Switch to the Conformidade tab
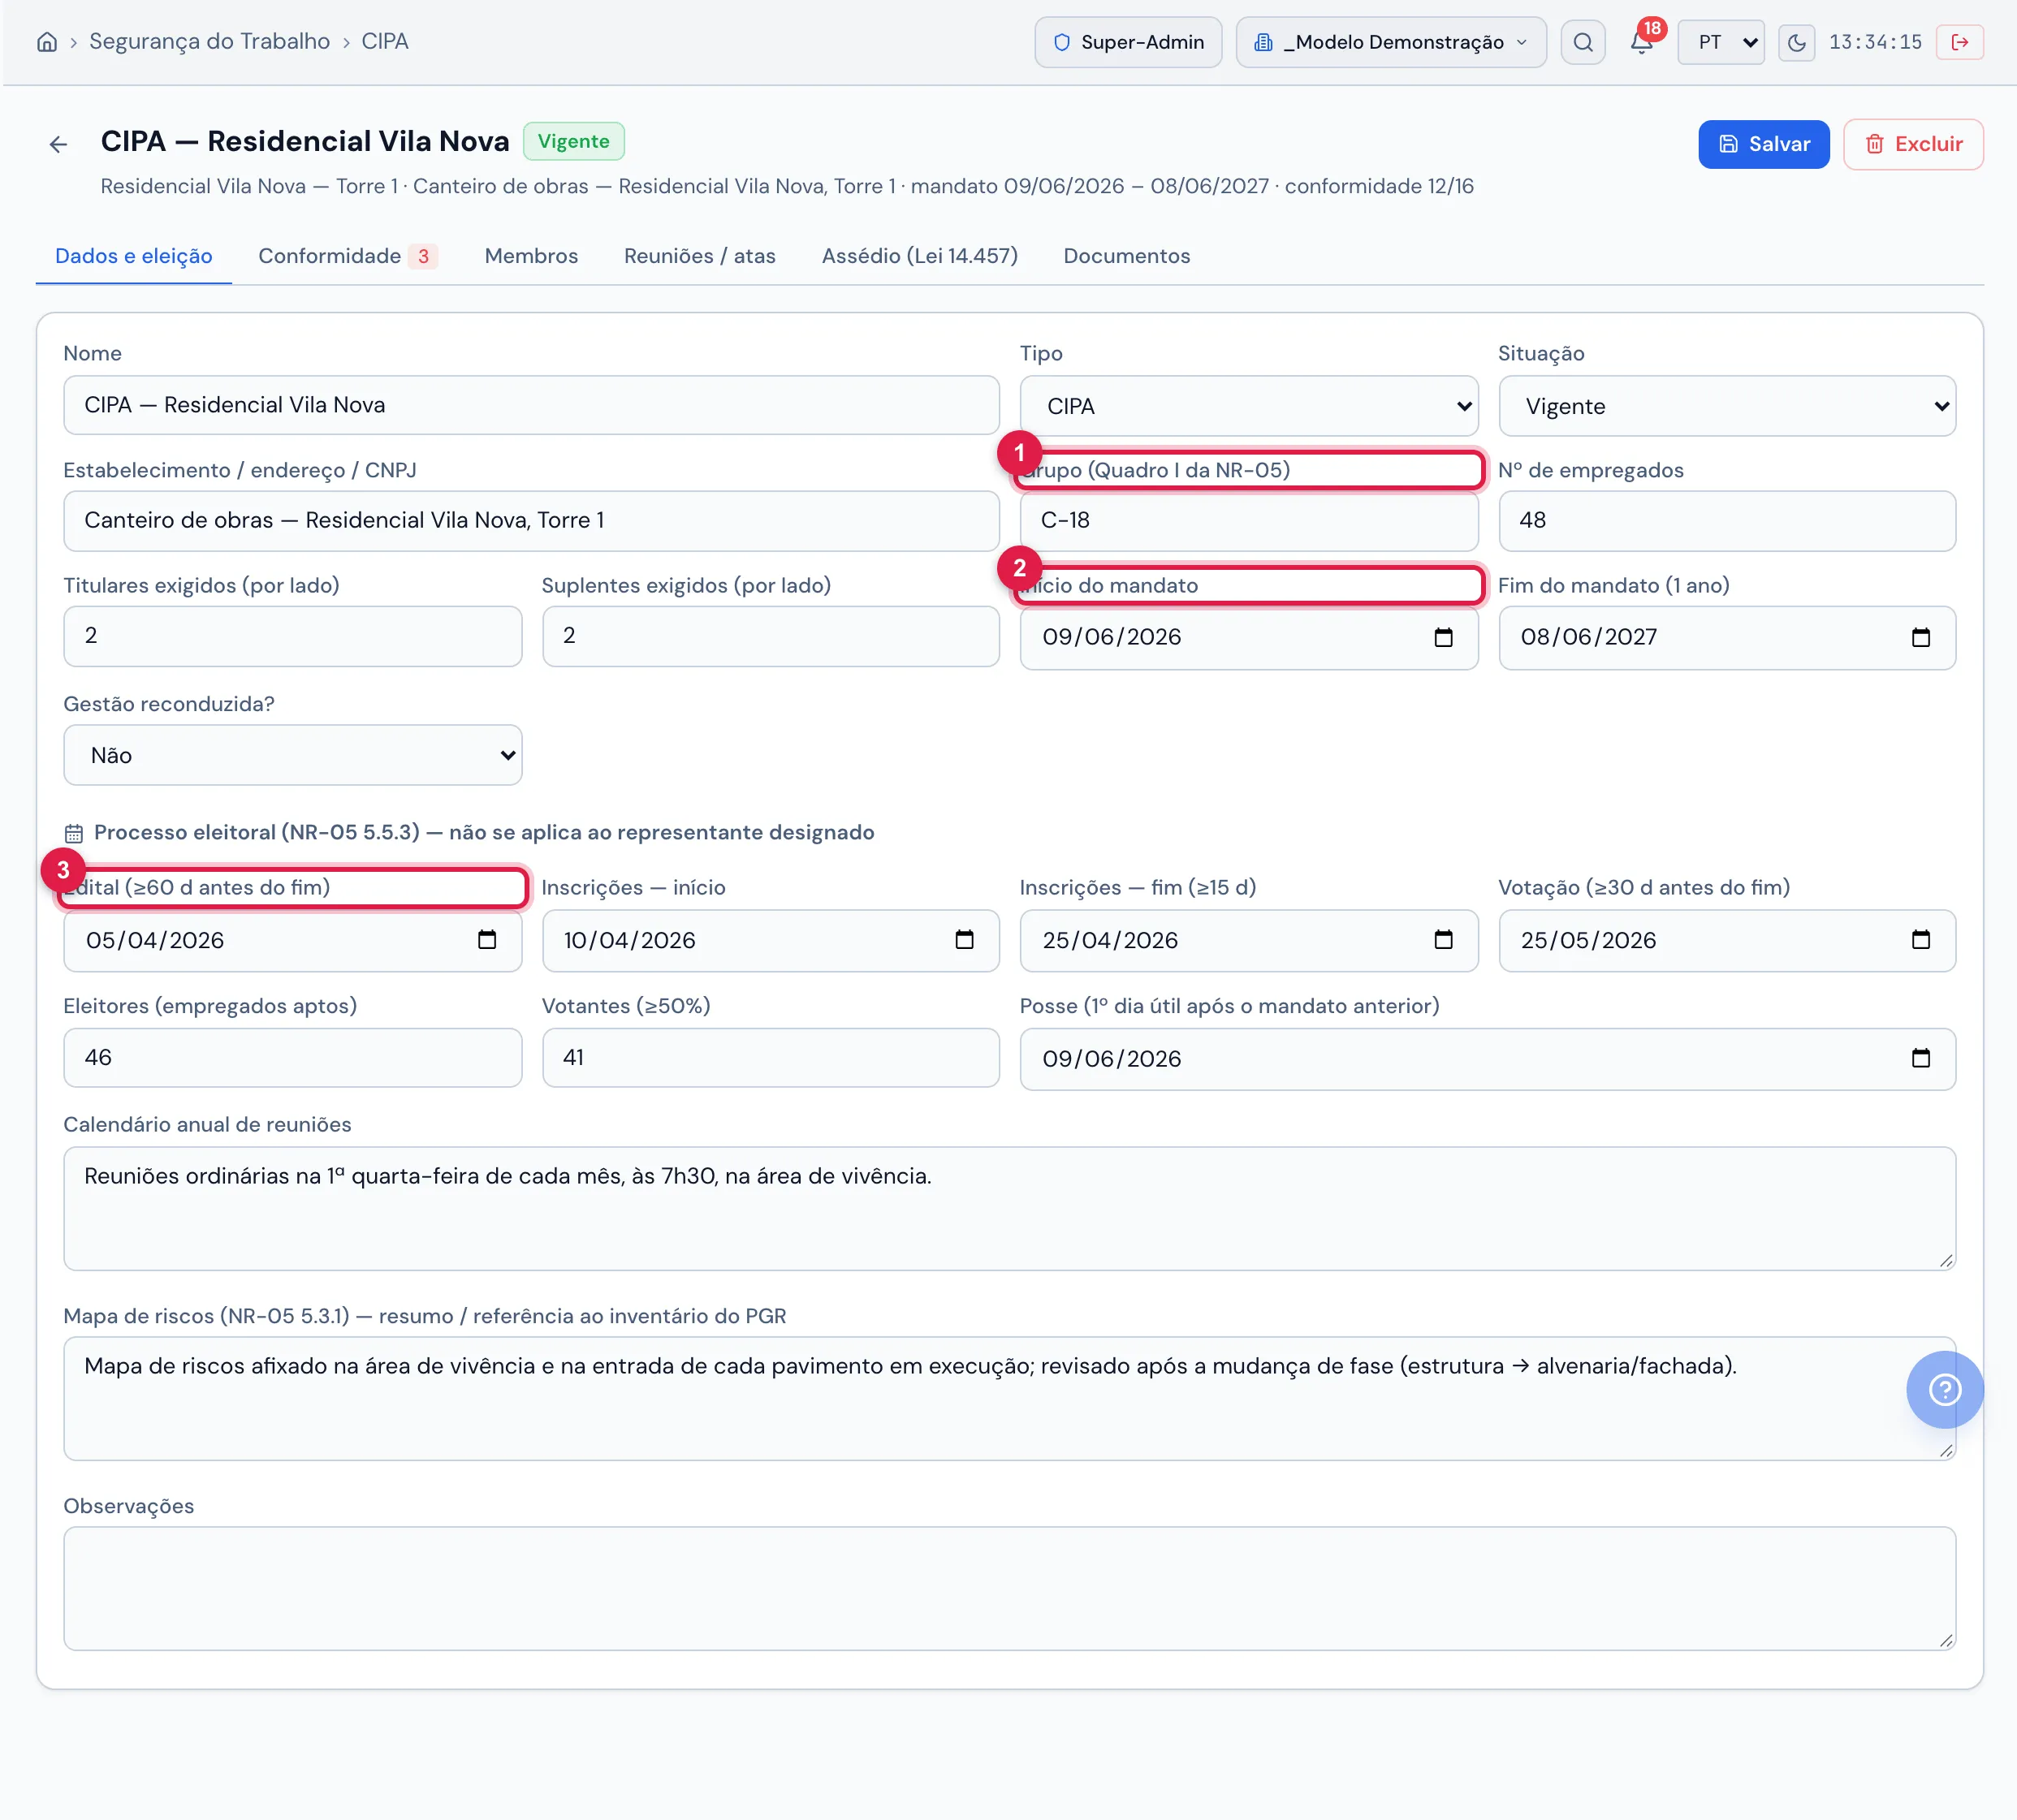This screenshot has height=1820, width=2017. point(347,256)
